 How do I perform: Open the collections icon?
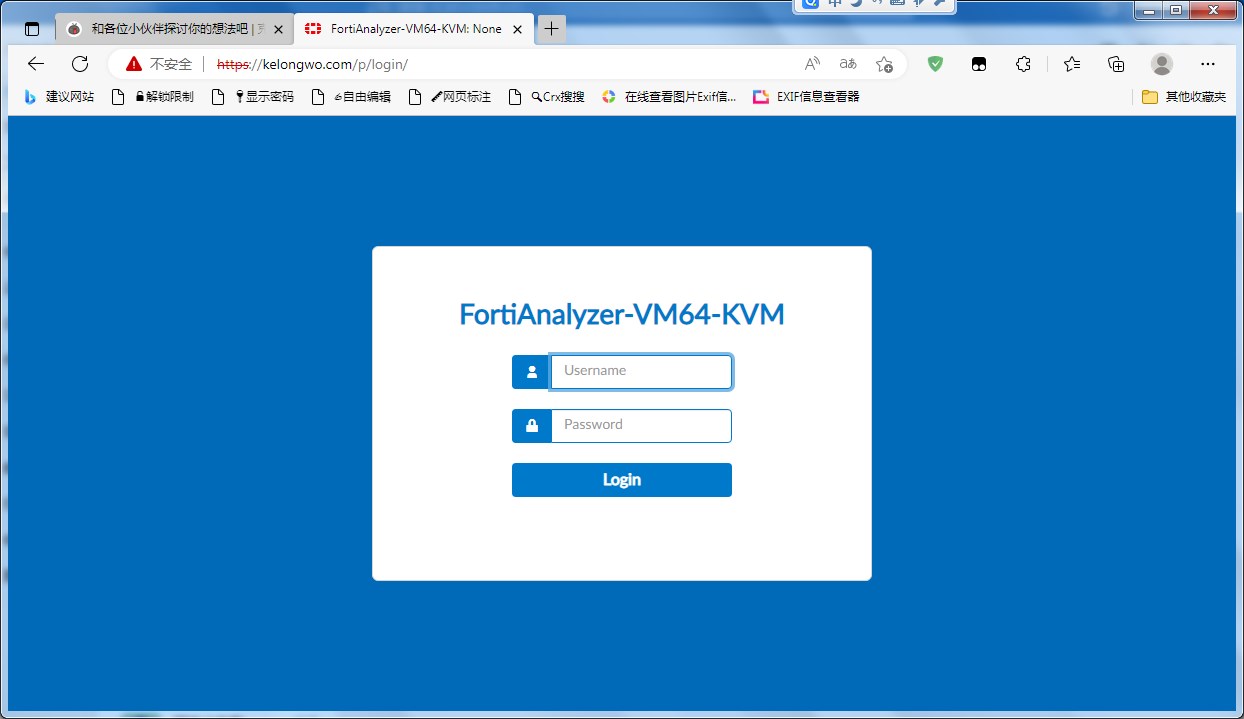(1116, 64)
